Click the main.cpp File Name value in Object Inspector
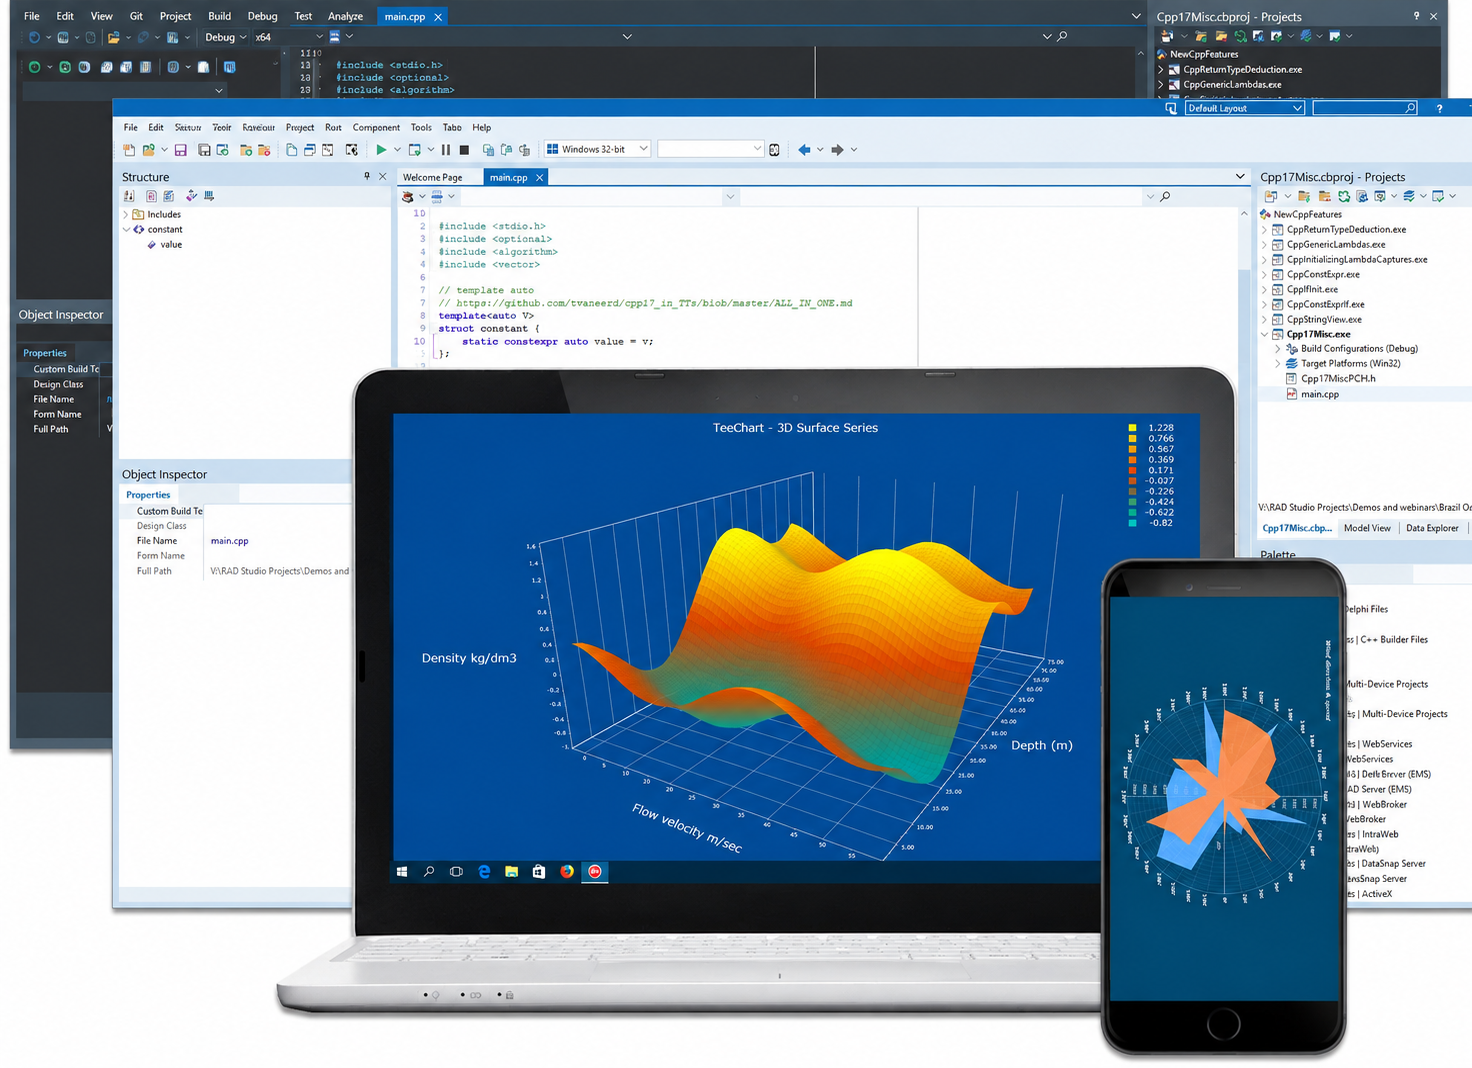Image resolution: width=1472 pixels, height=1068 pixels. (x=230, y=541)
